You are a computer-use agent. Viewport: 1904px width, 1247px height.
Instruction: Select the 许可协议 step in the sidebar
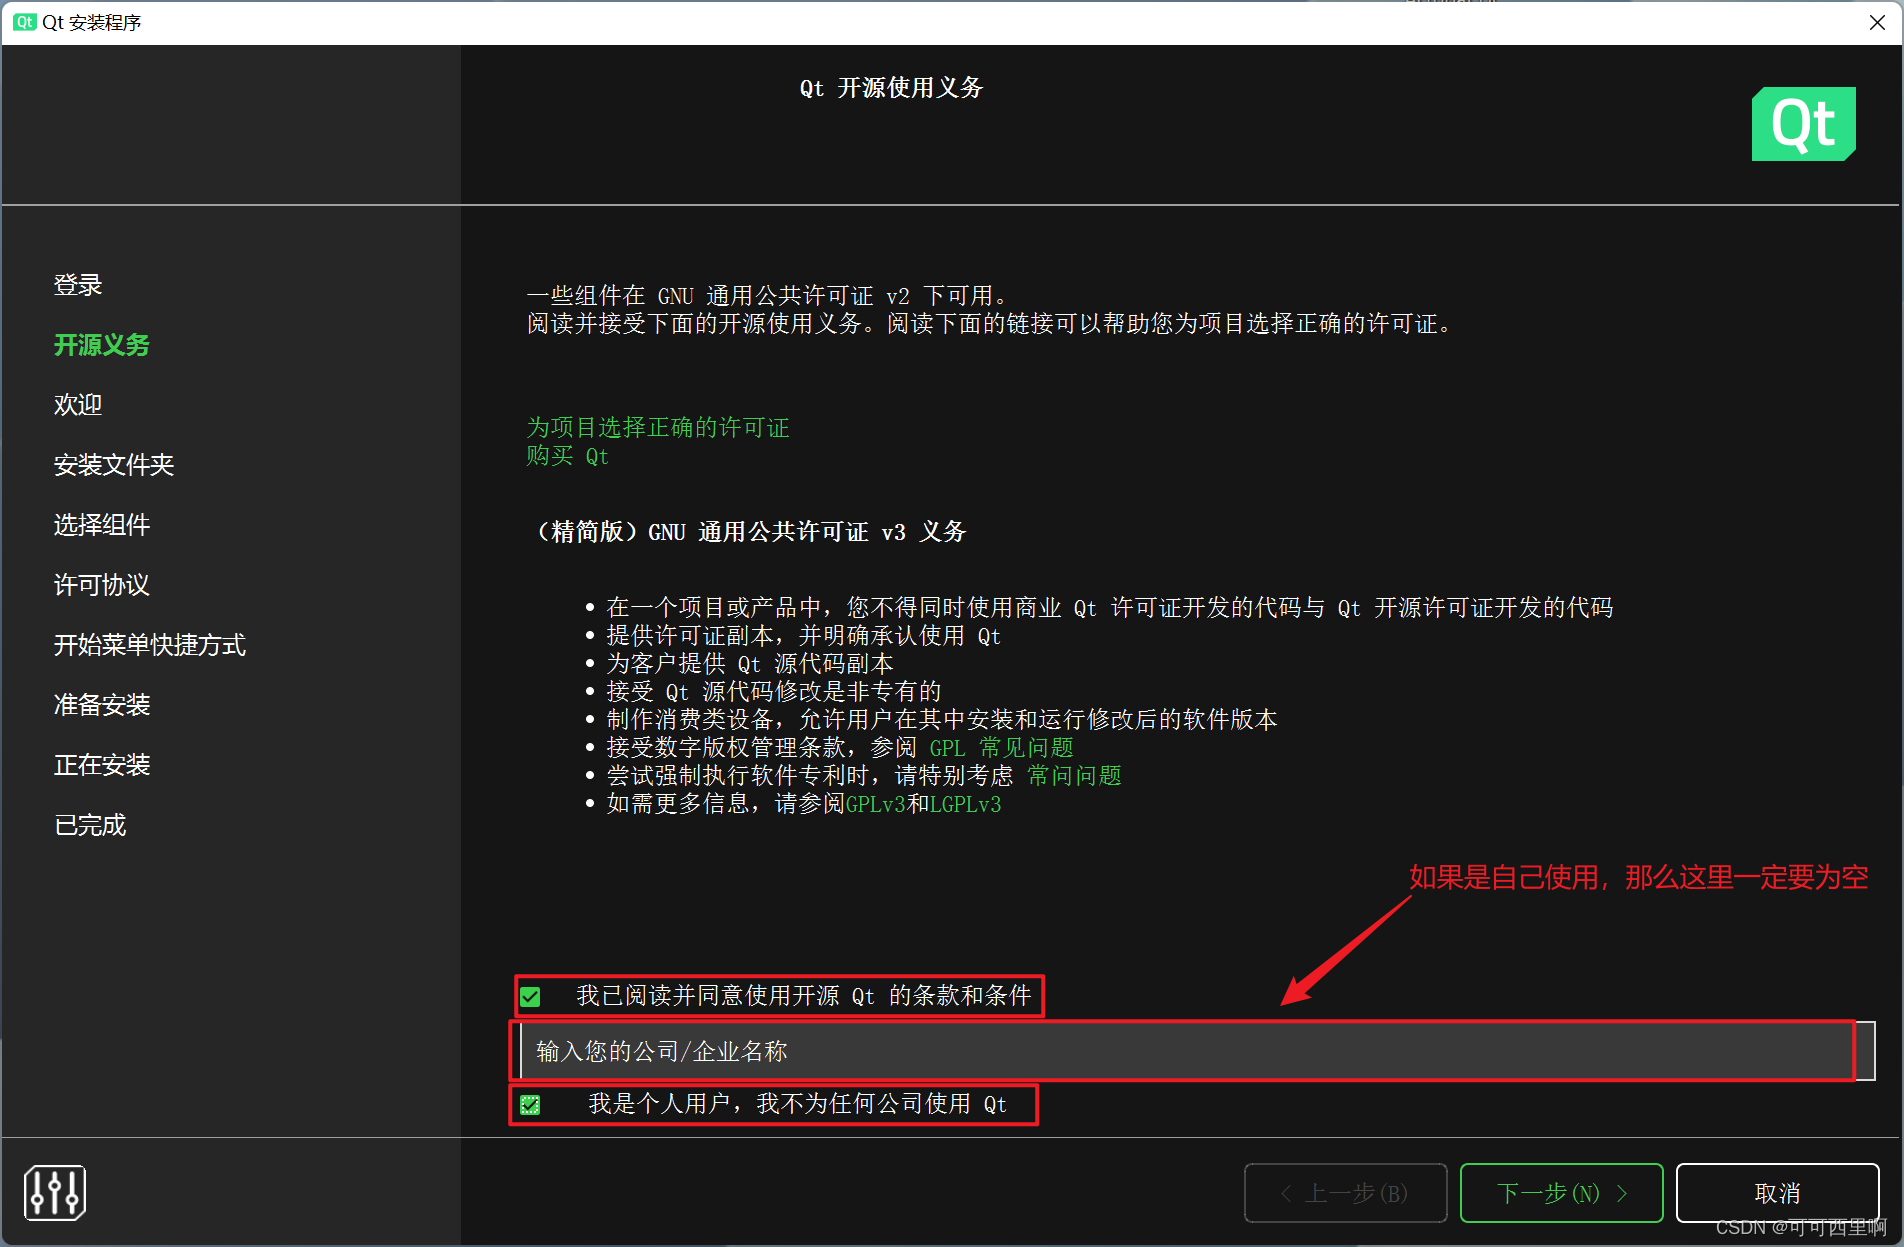[102, 585]
